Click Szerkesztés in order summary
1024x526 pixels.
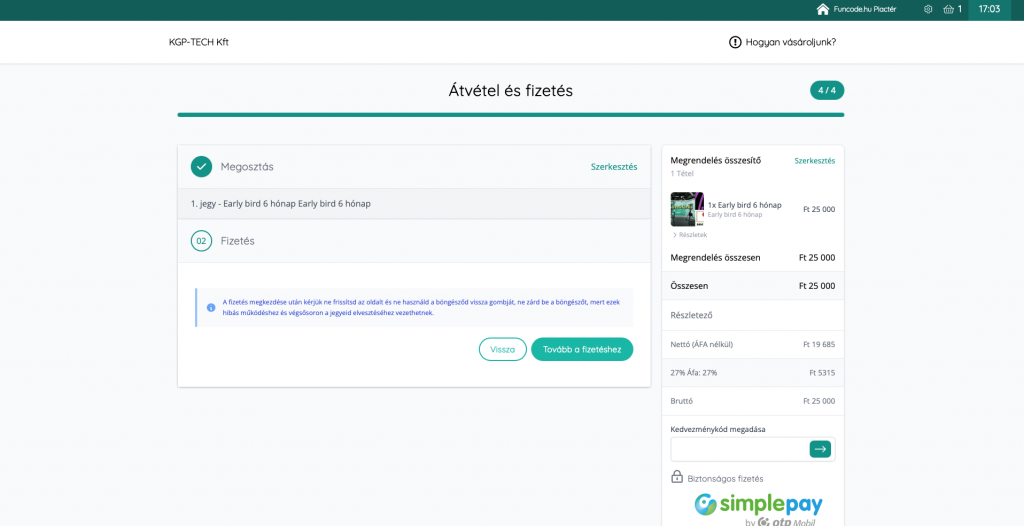click(814, 161)
